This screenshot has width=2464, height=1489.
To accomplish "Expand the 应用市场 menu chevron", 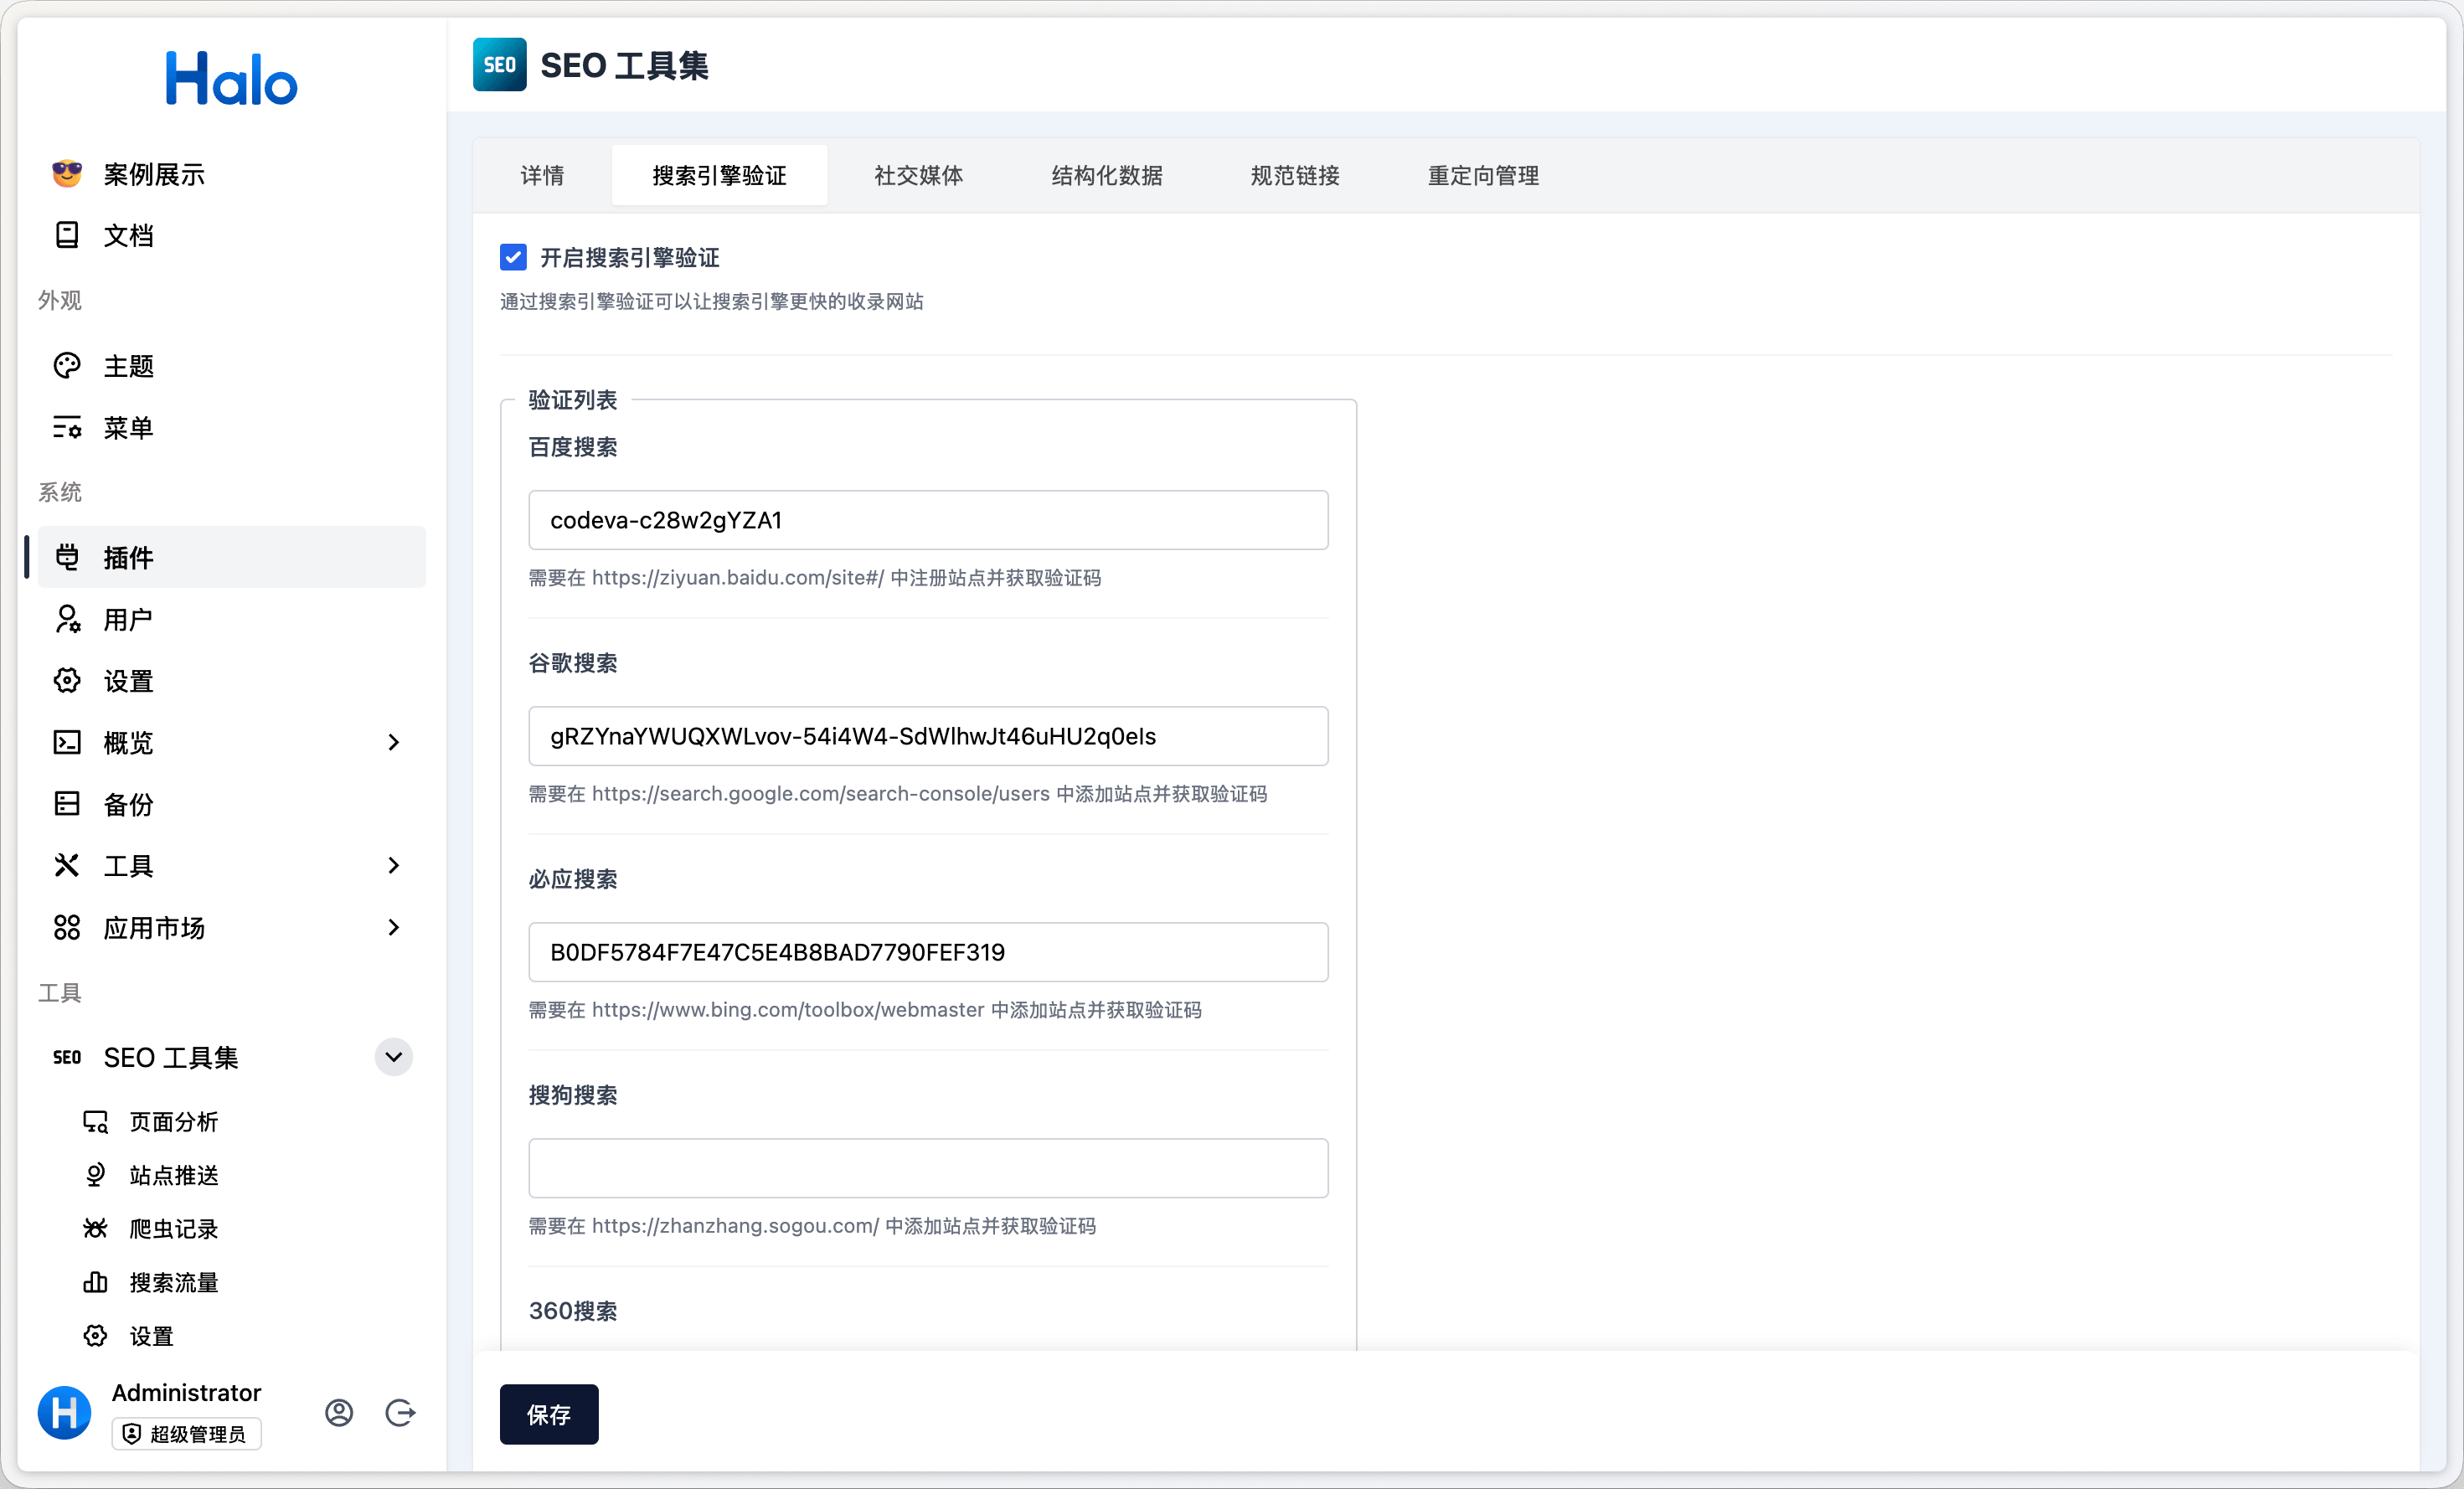I will (393, 928).
